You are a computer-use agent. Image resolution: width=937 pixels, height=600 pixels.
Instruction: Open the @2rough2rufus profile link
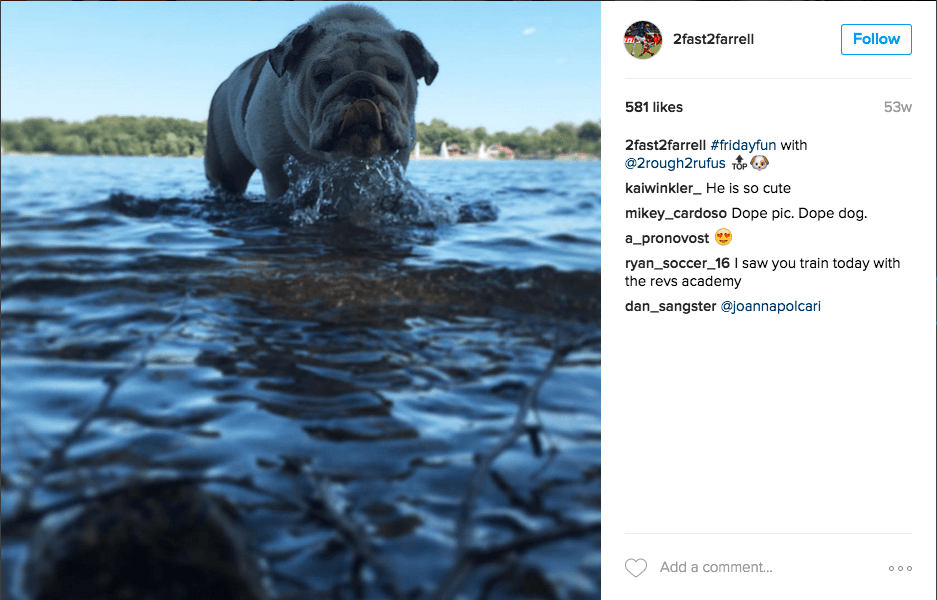pos(674,162)
